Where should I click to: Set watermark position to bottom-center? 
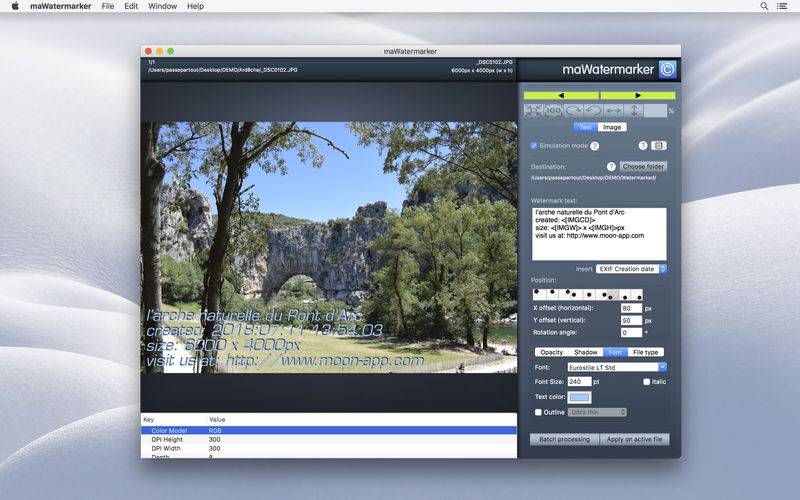[x=625, y=294]
